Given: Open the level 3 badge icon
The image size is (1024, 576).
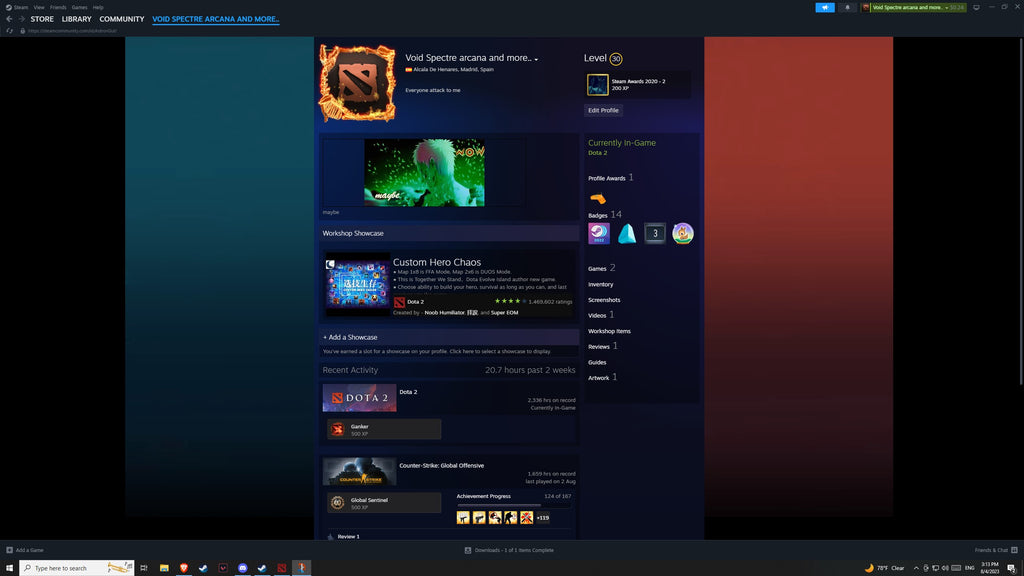Looking at the screenshot, I should (x=655, y=234).
